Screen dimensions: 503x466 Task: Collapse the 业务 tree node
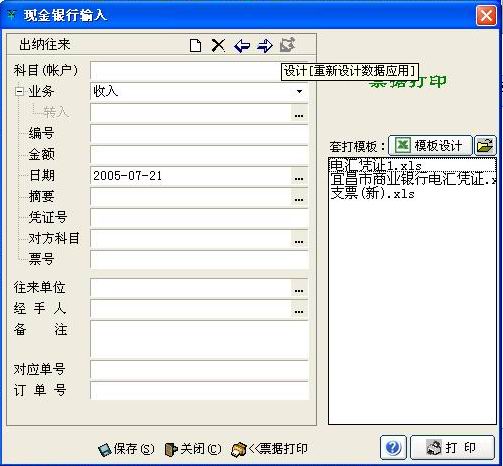[19, 91]
